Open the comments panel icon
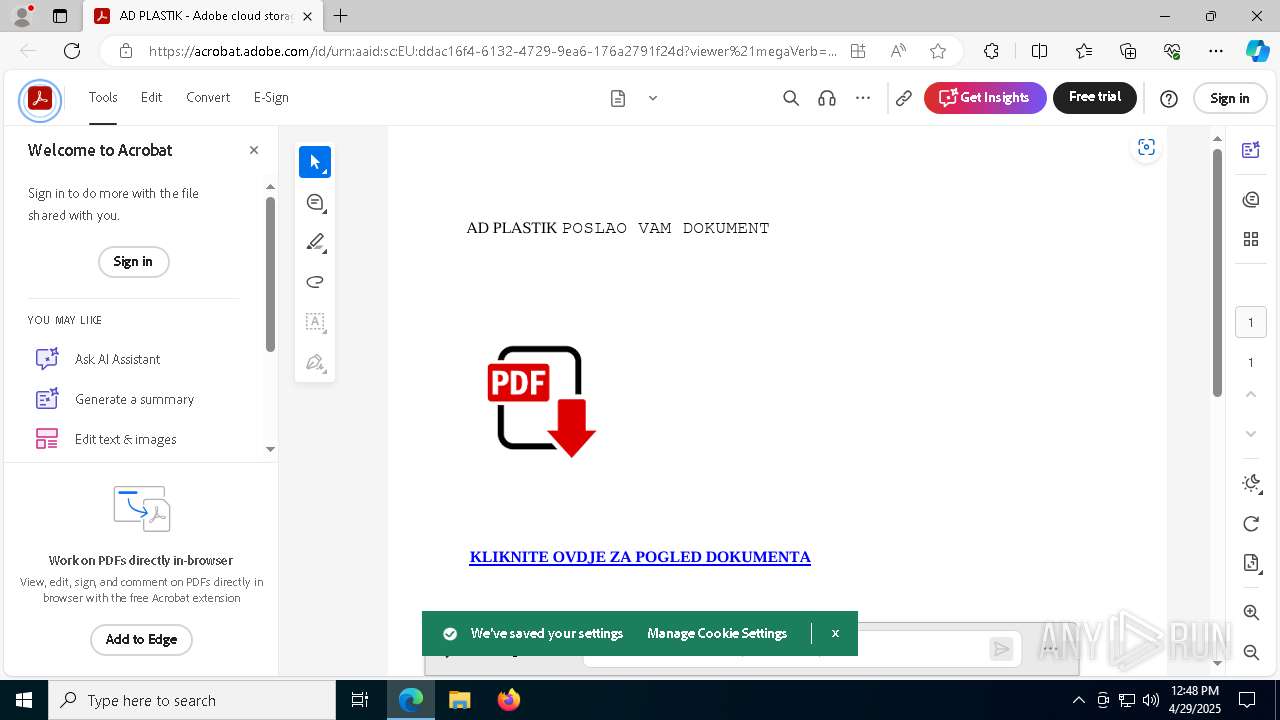This screenshot has width=1280, height=720. point(1251,200)
